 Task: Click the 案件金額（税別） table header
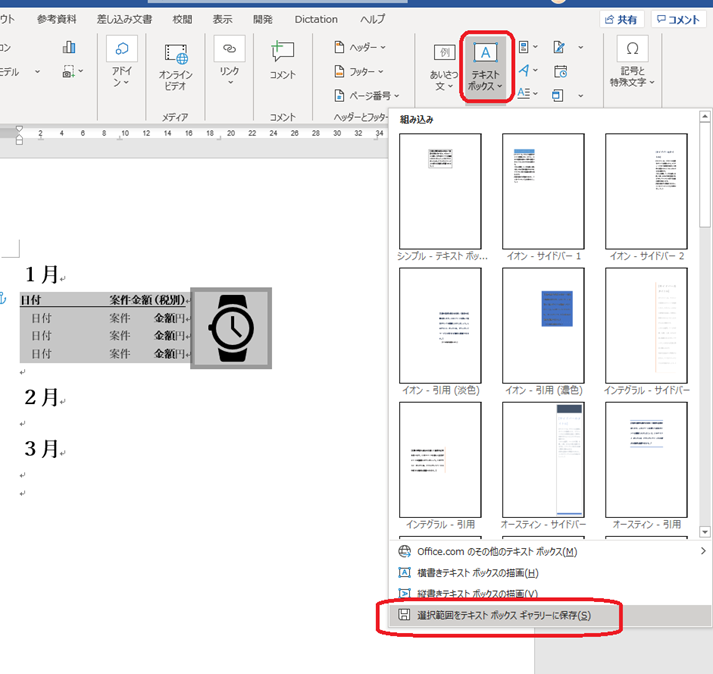(147, 300)
